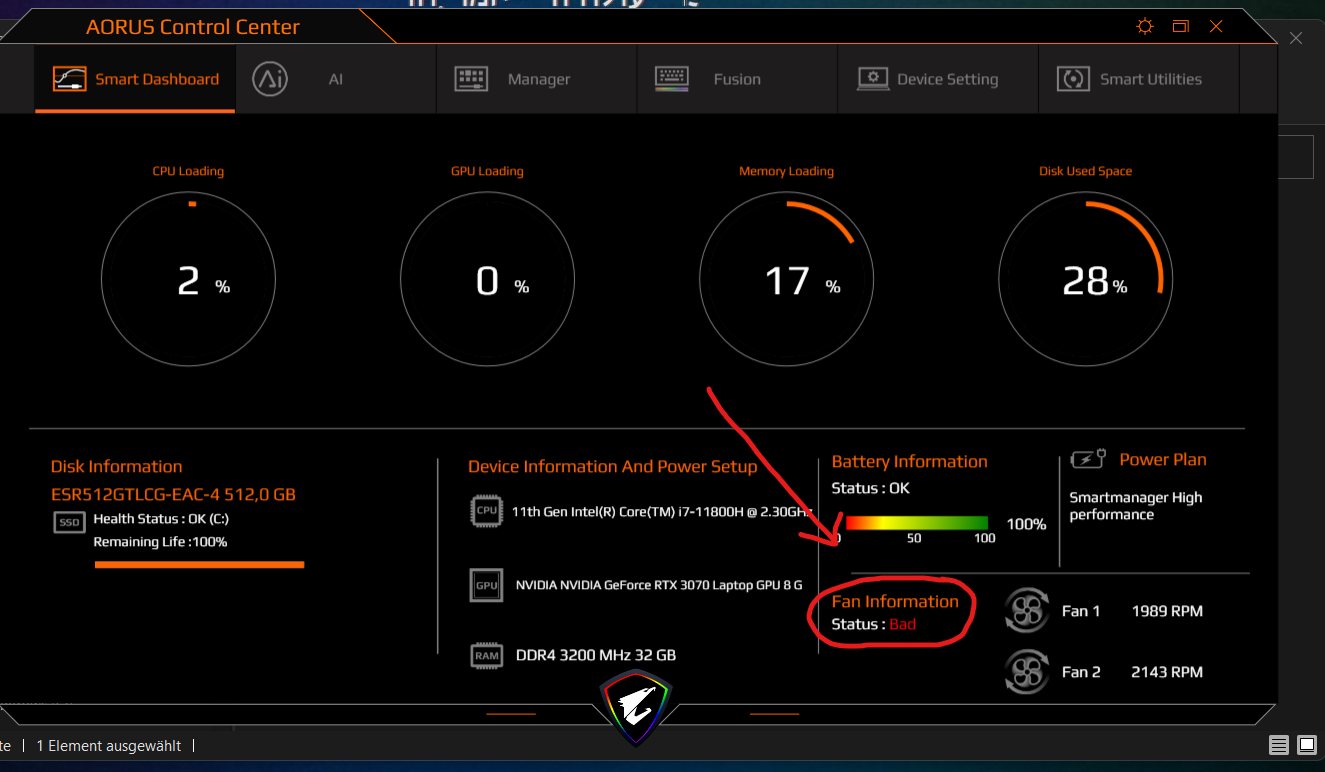Click the Smart Dashboard laptop icon
Screen dimensions: 1325x772
(x=70, y=79)
